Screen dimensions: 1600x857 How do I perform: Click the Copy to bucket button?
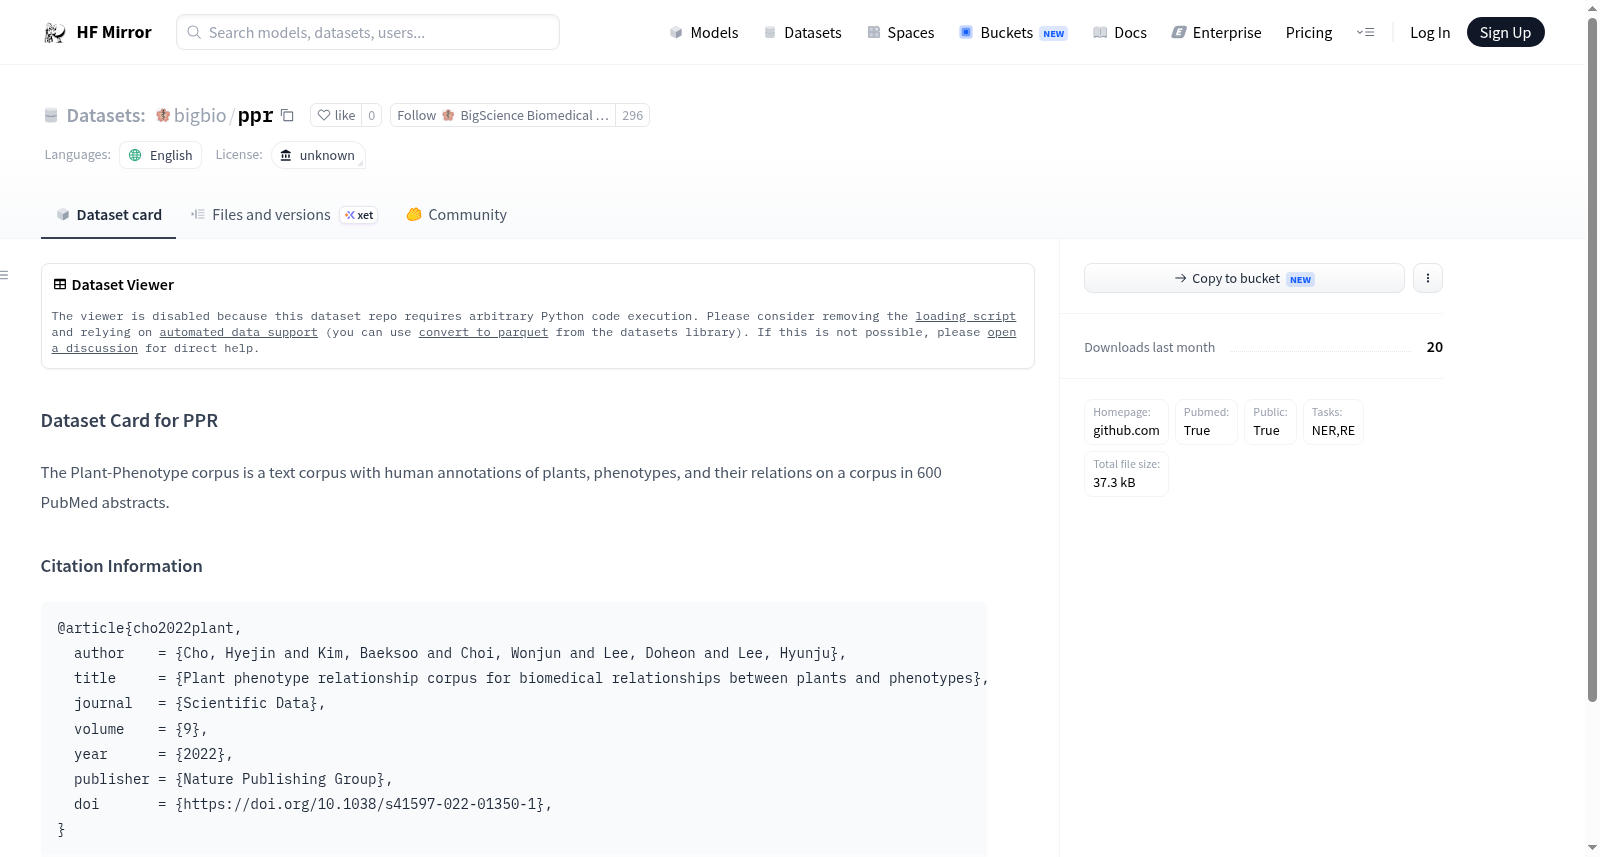coord(1244,278)
